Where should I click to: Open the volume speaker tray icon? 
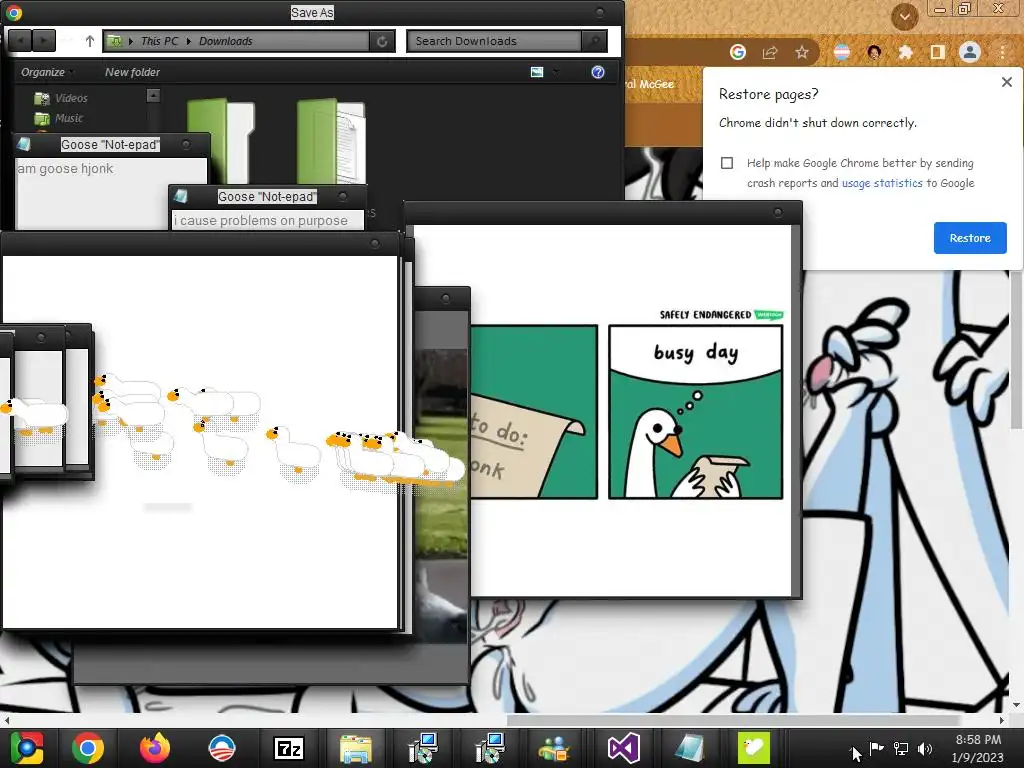(925, 748)
